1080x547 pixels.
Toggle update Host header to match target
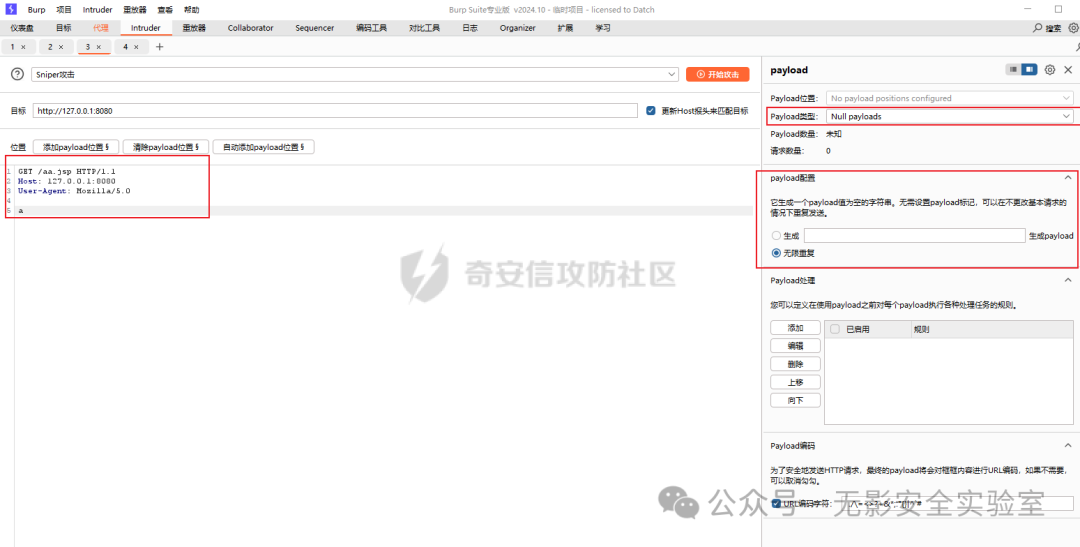650,111
